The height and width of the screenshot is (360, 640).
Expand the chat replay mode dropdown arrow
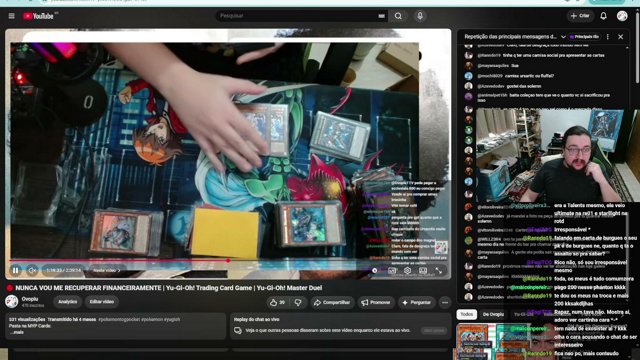tap(563, 37)
